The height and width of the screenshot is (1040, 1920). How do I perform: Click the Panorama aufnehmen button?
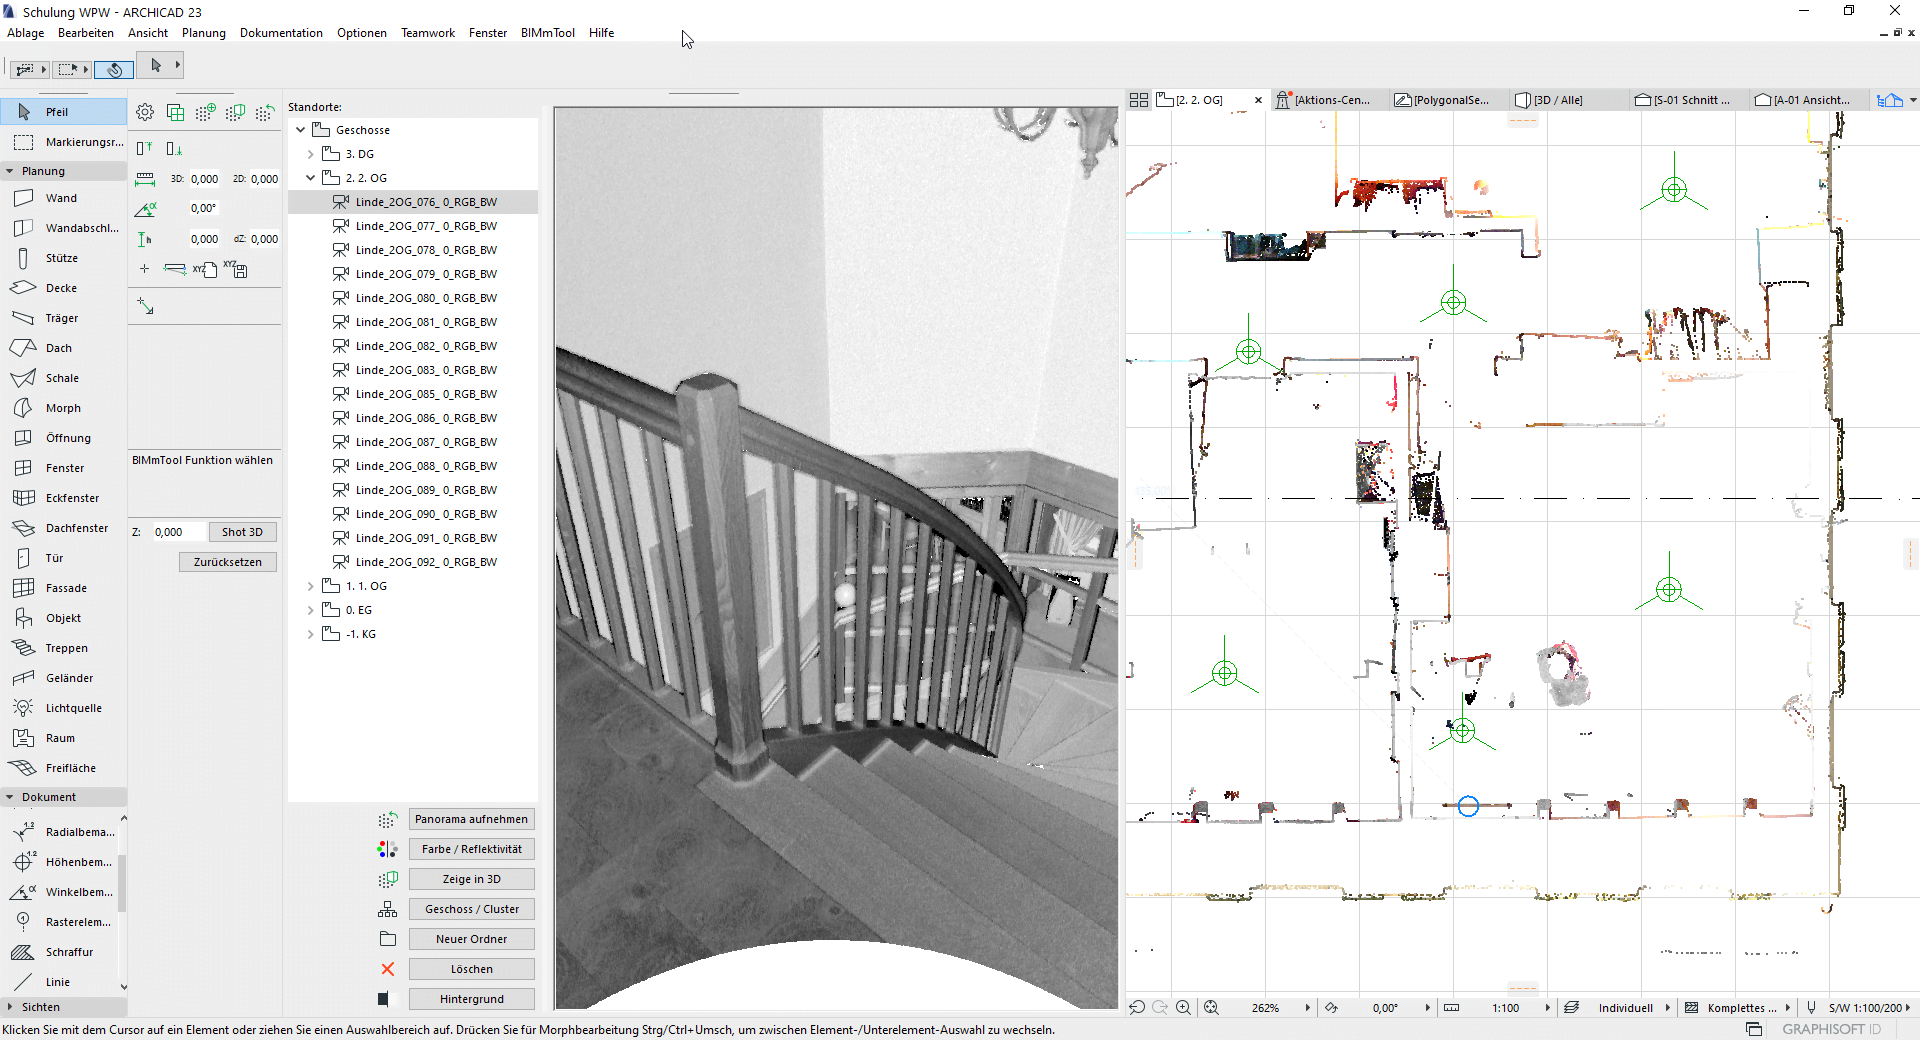point(471,819)
